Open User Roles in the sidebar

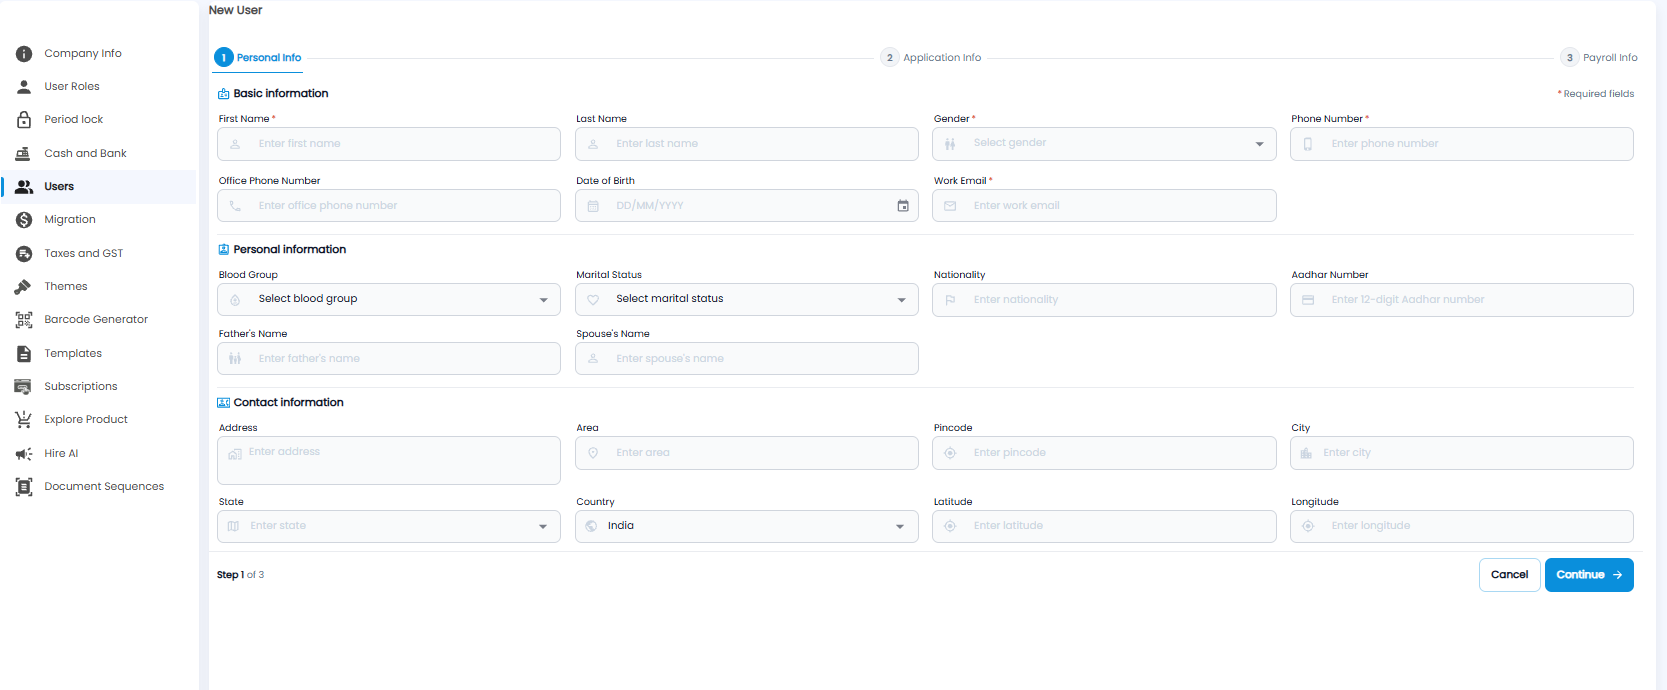[98, 87]
